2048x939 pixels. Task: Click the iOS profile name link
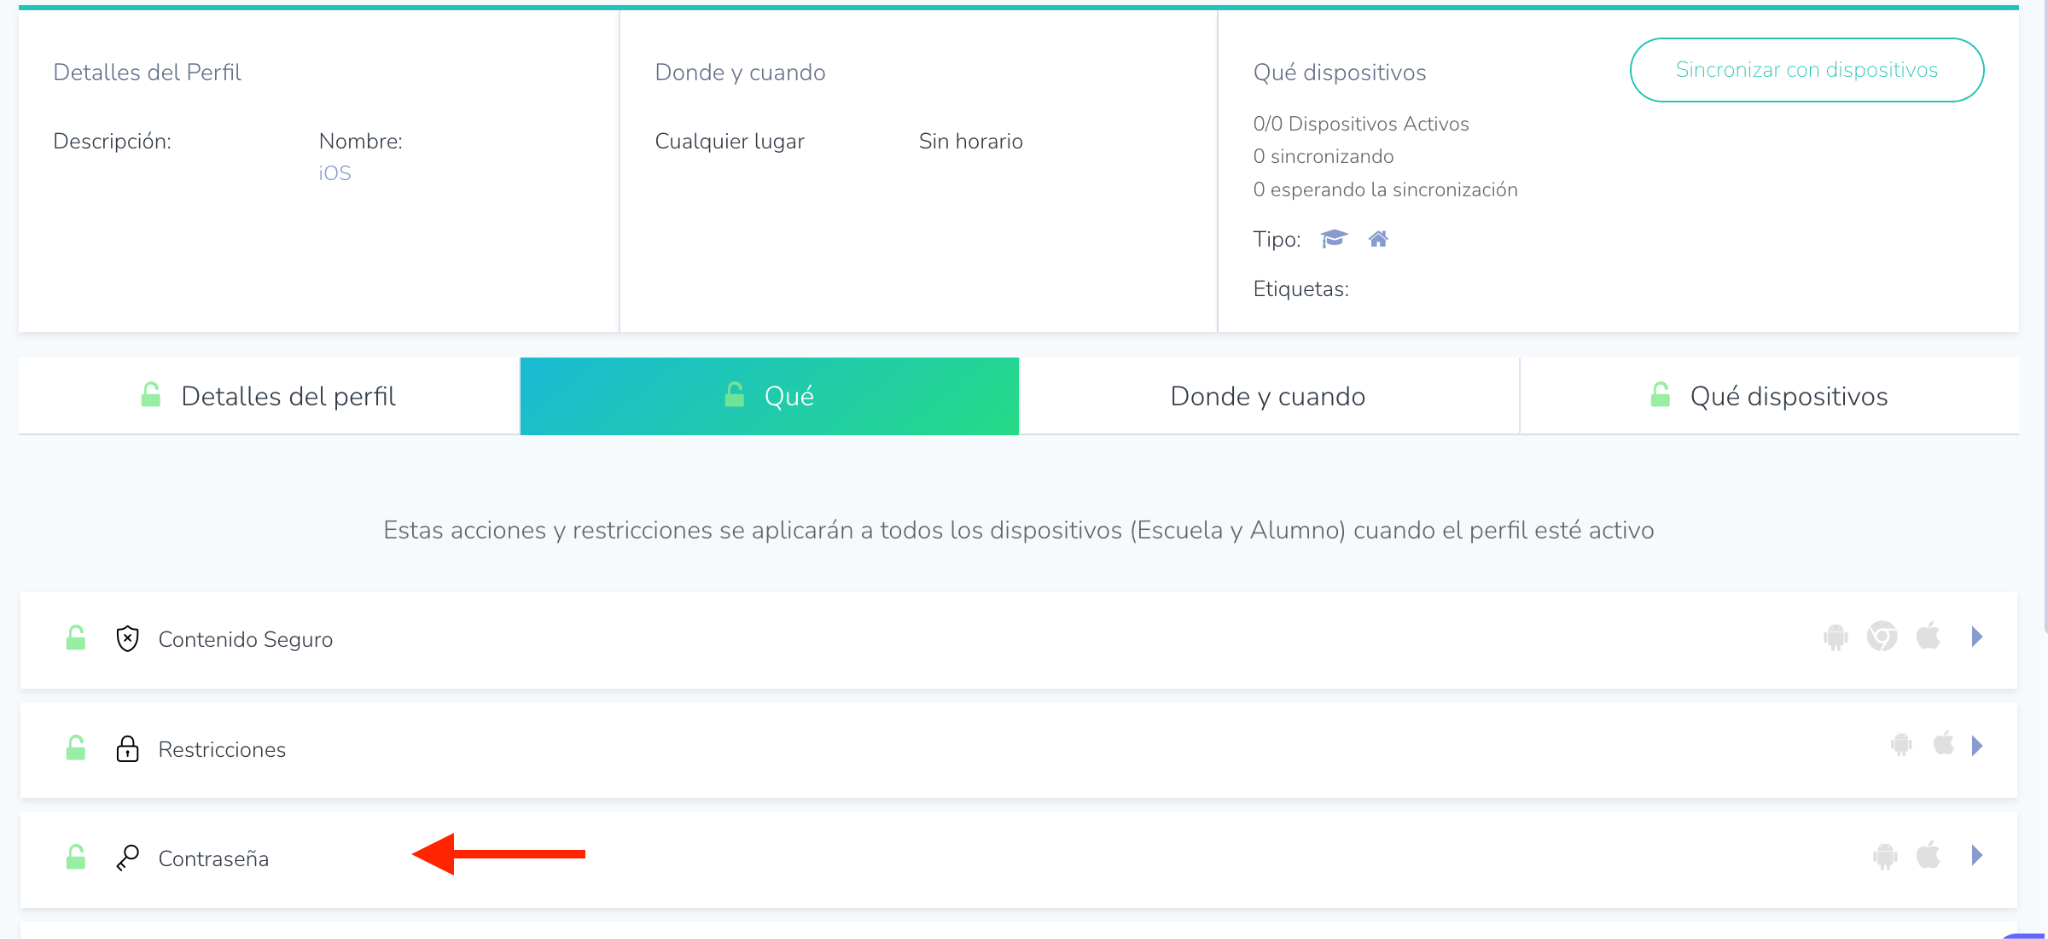(x=335, y=173)
